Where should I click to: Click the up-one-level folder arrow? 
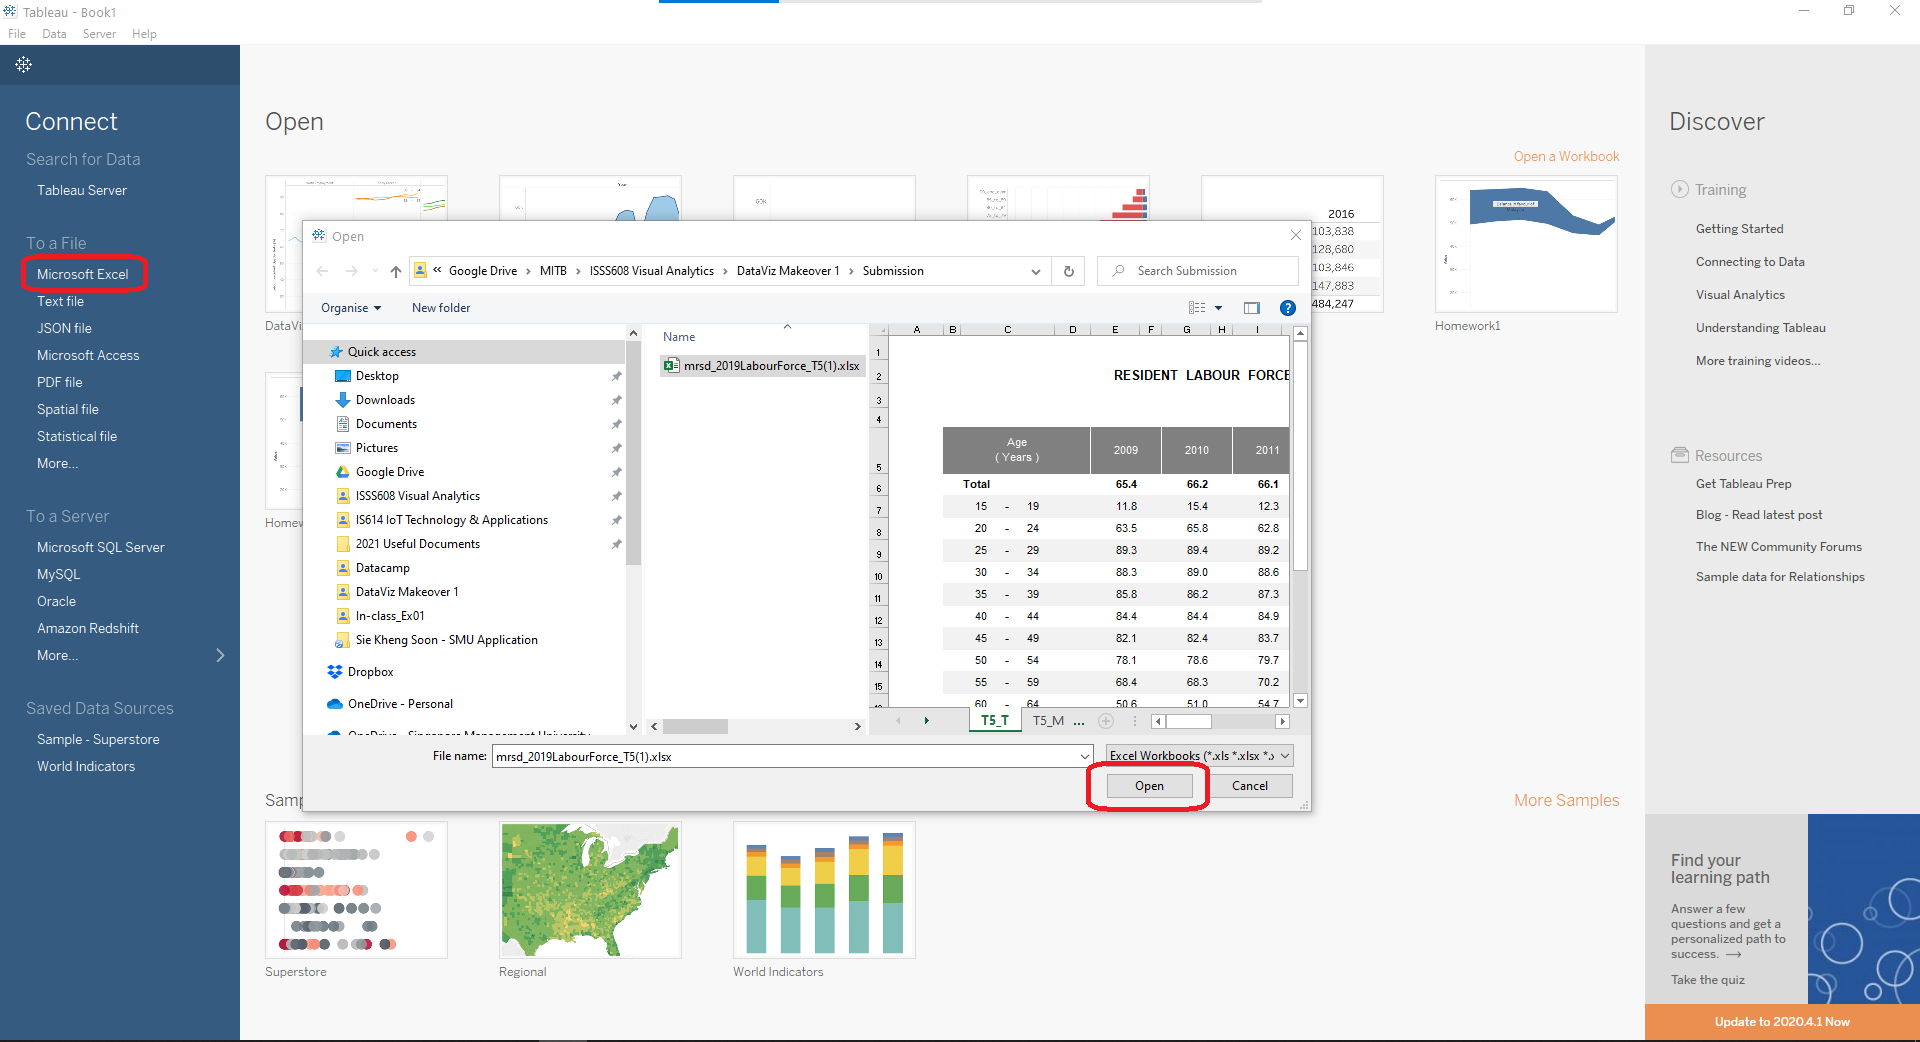tap(395, 271)
